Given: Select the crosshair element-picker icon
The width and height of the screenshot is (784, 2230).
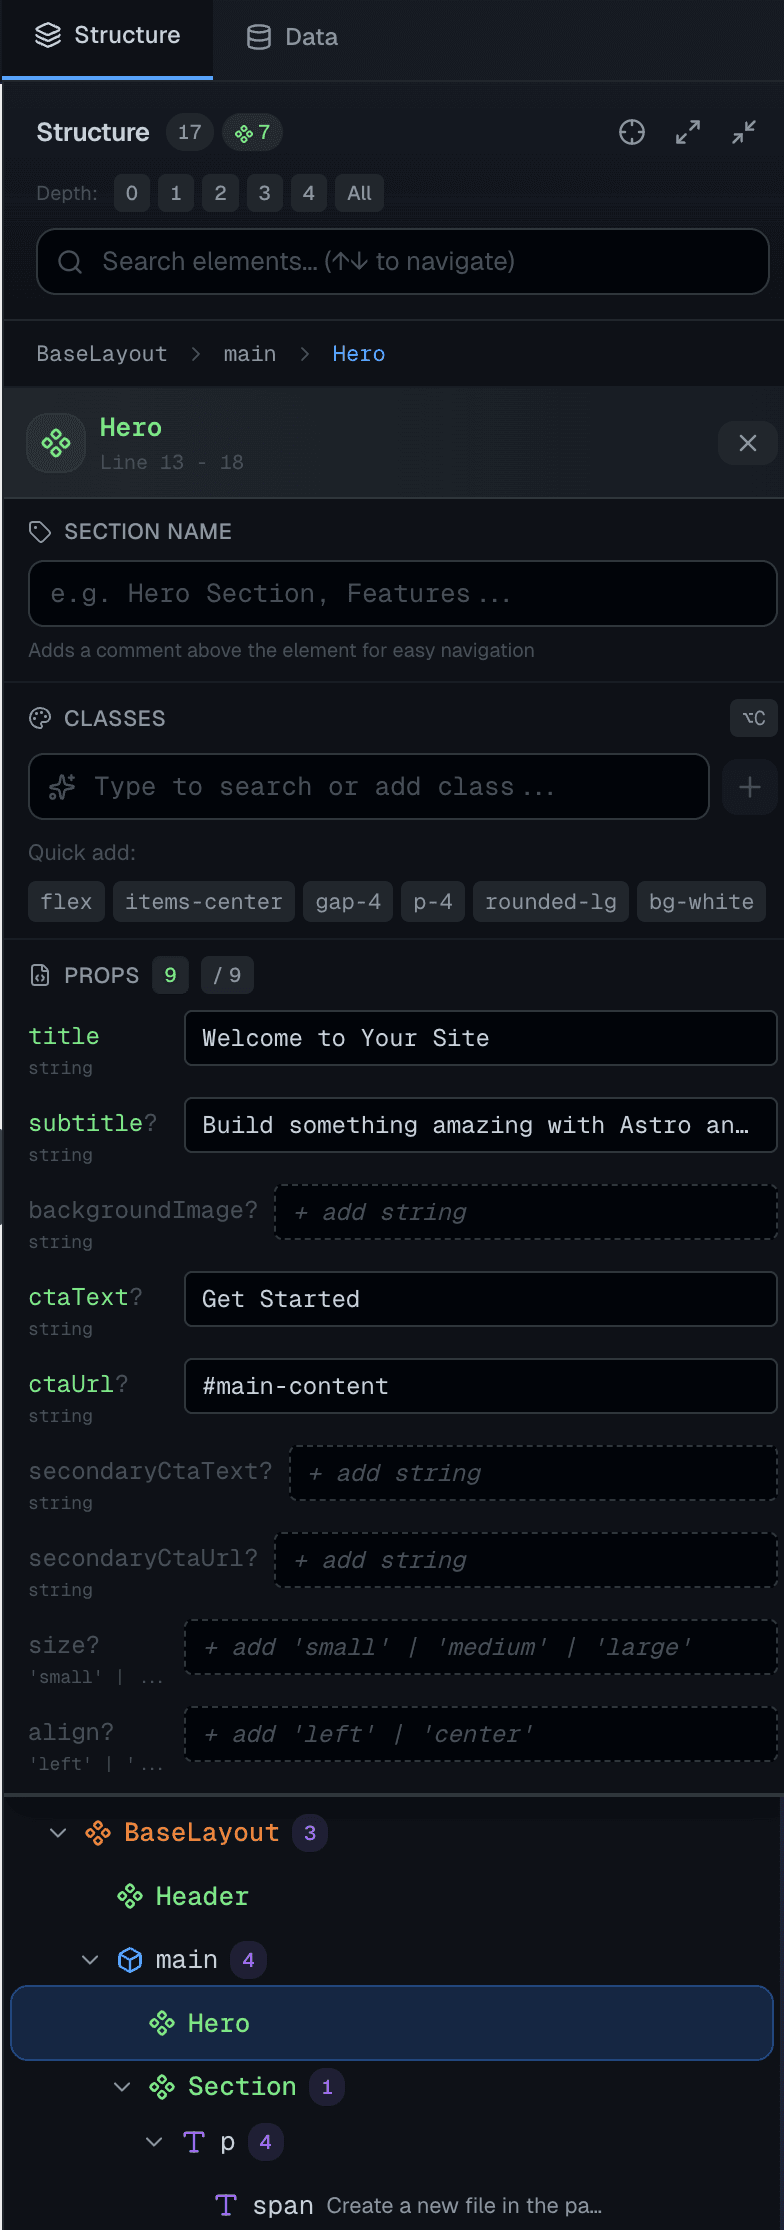Looking at the screenshot, I should tap(632, 132).
